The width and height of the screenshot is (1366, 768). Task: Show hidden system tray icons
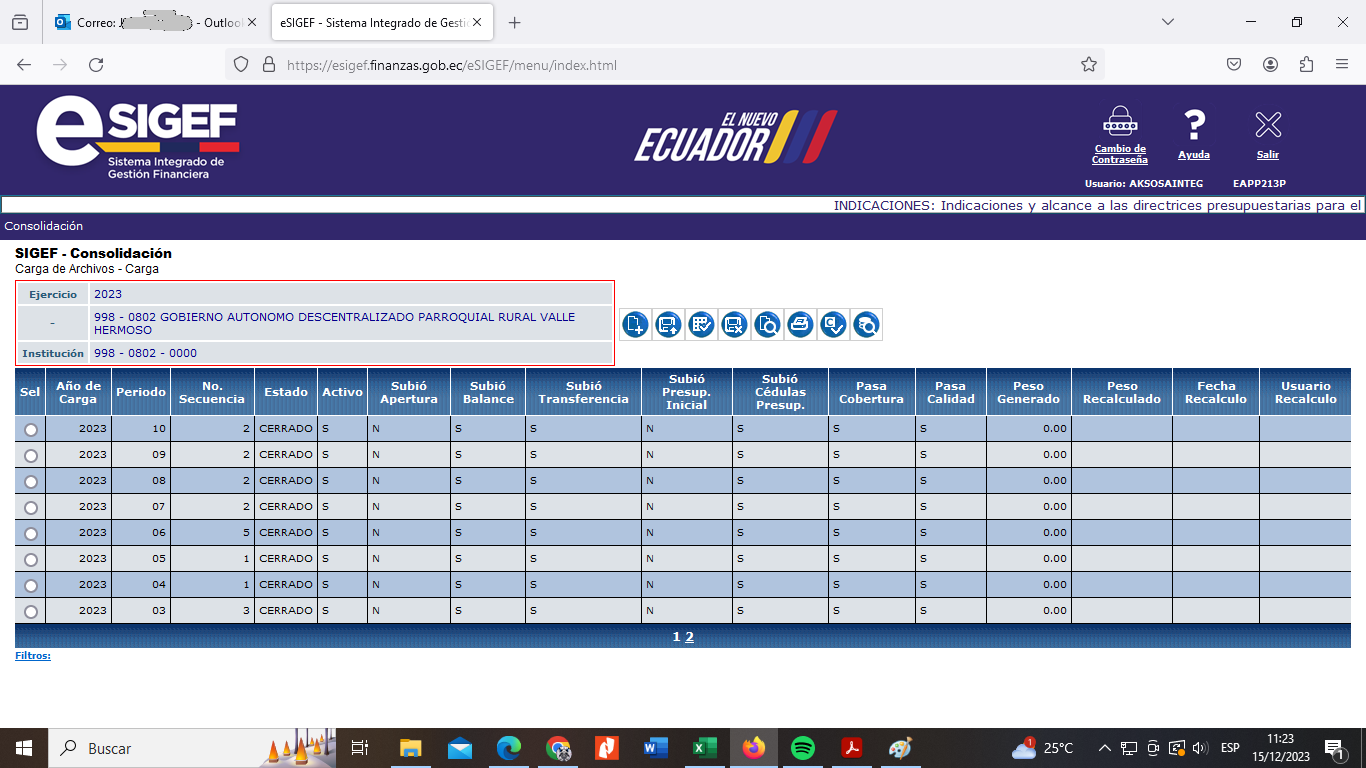1104,748
